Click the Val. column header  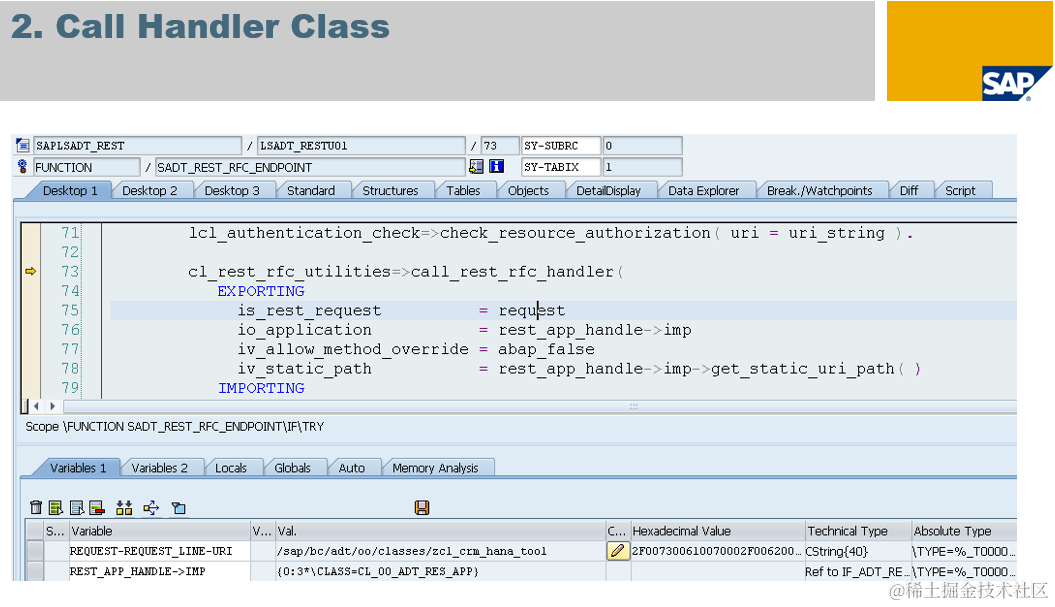(441, 531)
